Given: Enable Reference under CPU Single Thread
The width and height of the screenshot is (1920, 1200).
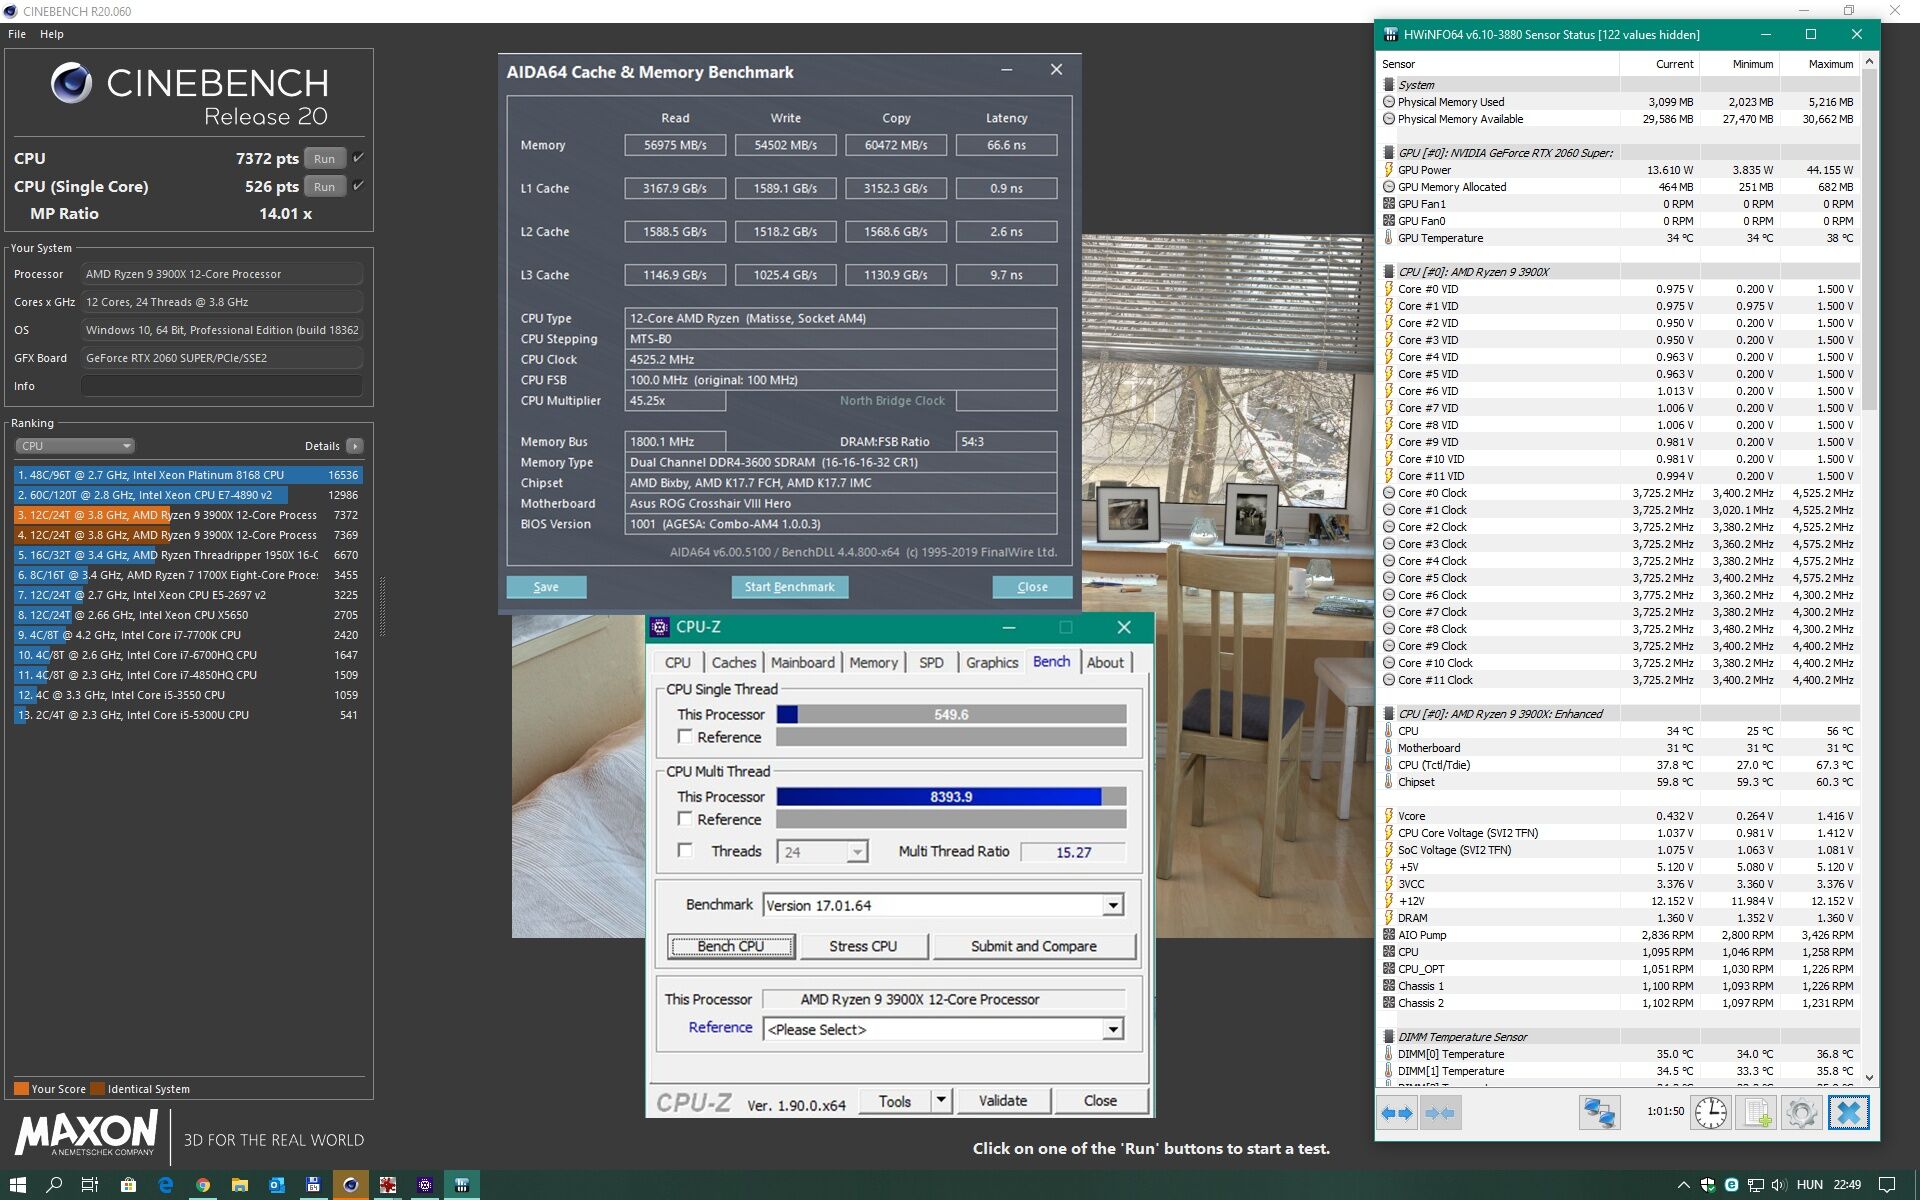Looking at the screenshot, I should coord(685,737).
